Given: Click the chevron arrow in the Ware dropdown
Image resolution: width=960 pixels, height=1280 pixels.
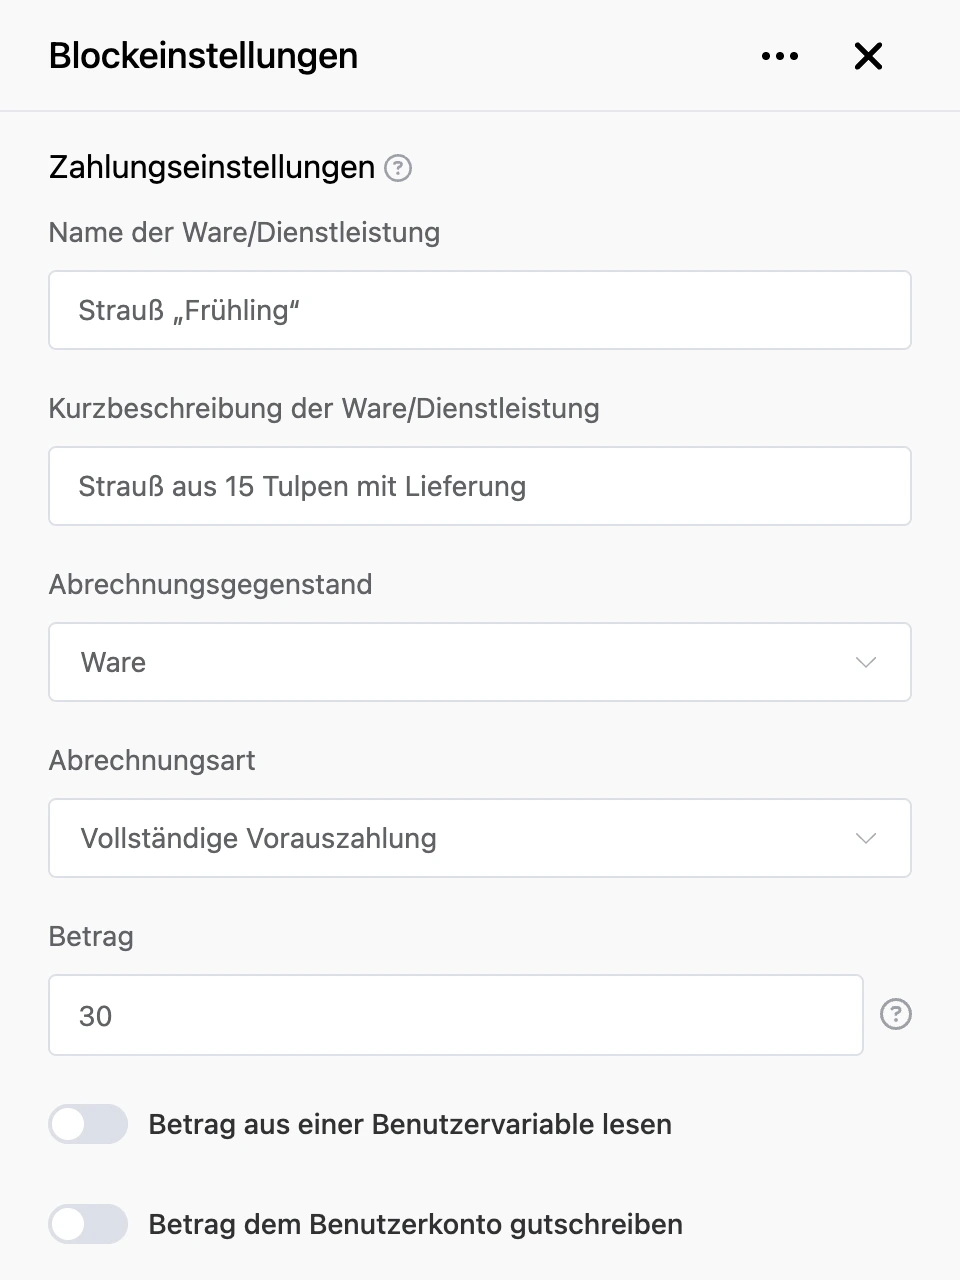Looking at the screenshot, I should [x=866, y=662].
